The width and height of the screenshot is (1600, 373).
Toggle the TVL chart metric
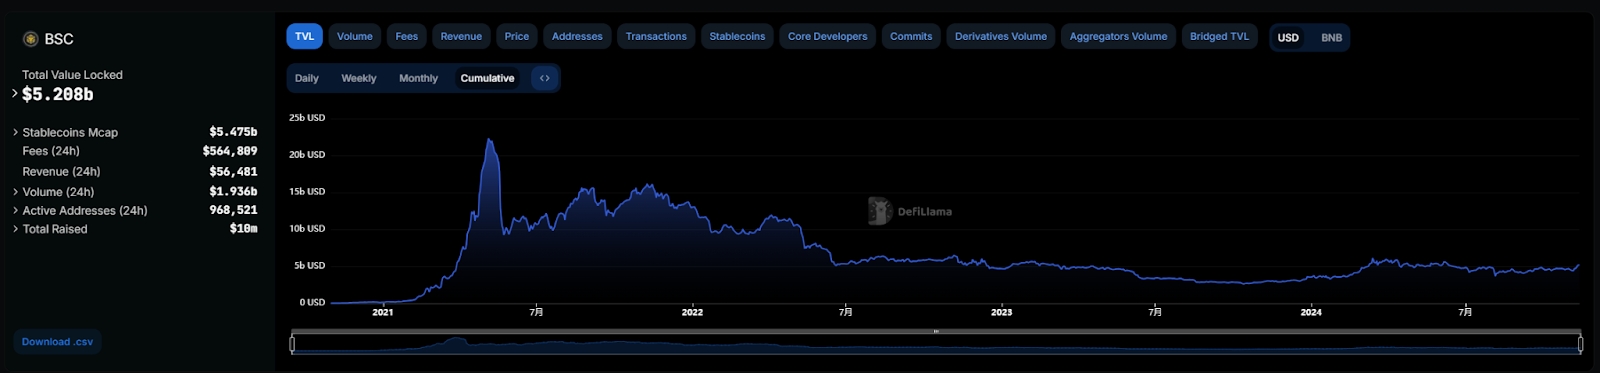click(305, 36)
